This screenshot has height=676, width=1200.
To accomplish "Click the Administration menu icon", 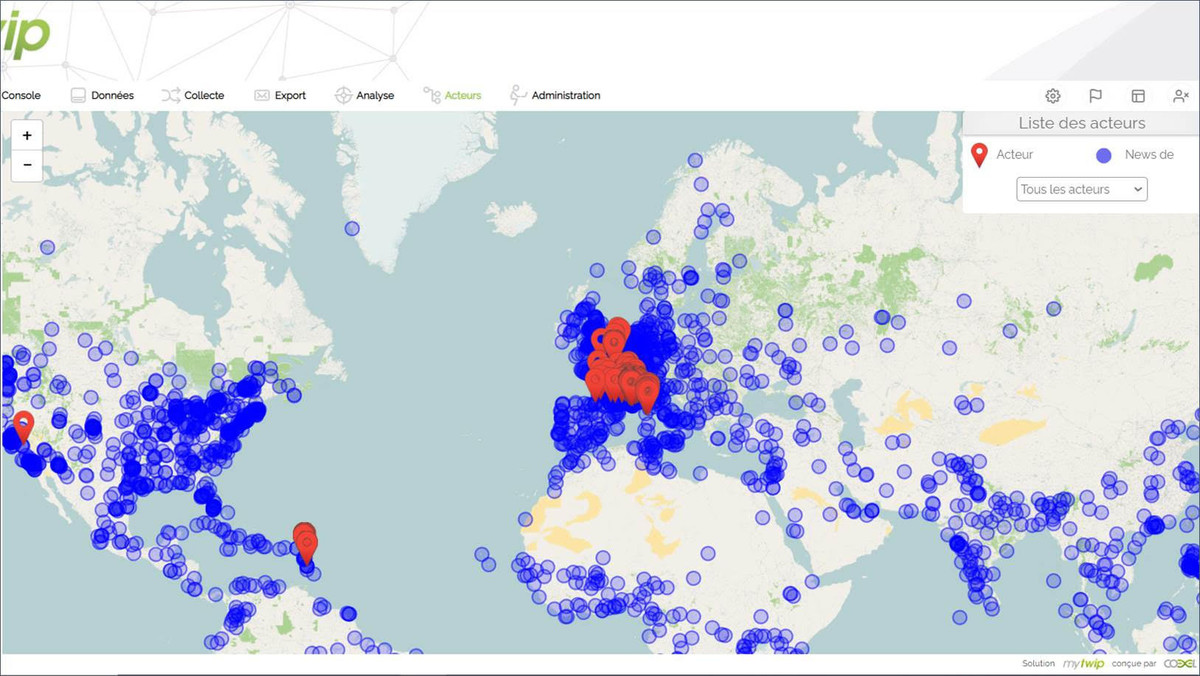I will pyautogui.click(x=517, y=96).
